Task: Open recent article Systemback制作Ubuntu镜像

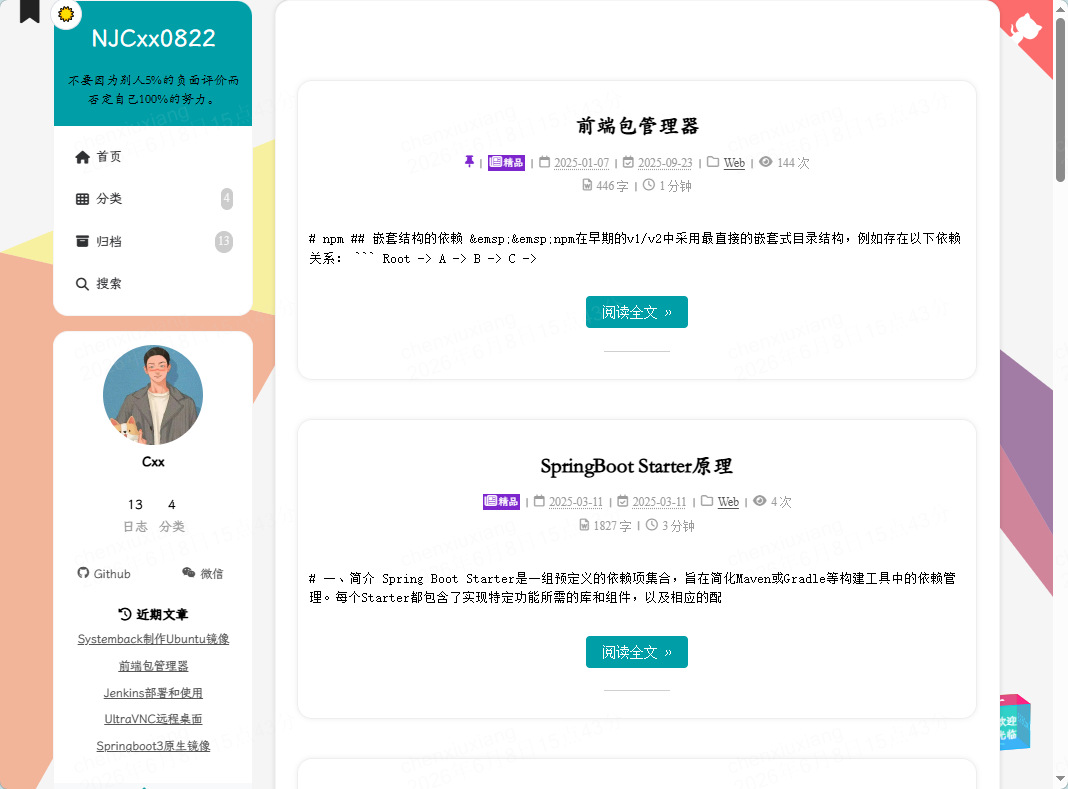Action: [153, 639]
